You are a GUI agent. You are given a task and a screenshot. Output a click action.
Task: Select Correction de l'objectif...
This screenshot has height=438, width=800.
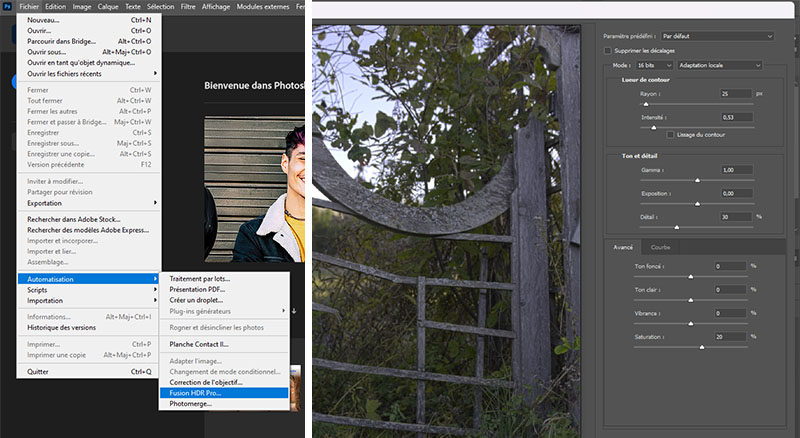pos(224,382)
